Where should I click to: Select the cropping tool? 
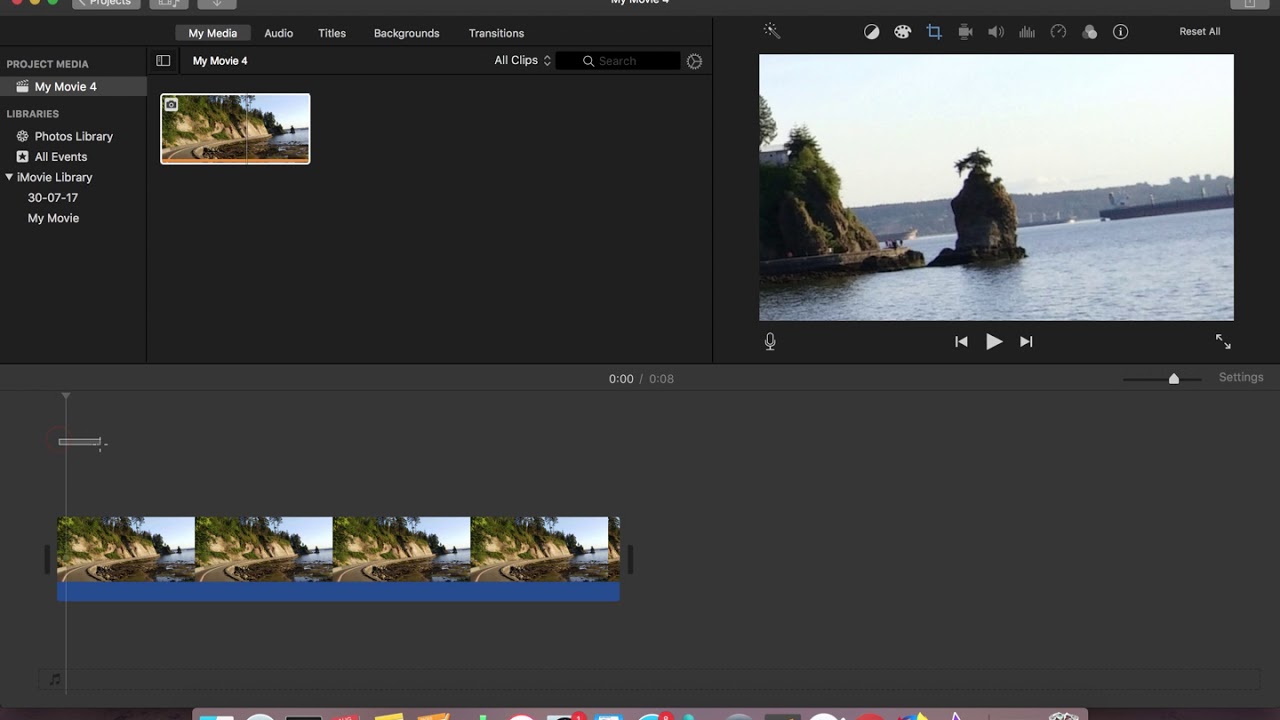[934, 32]
